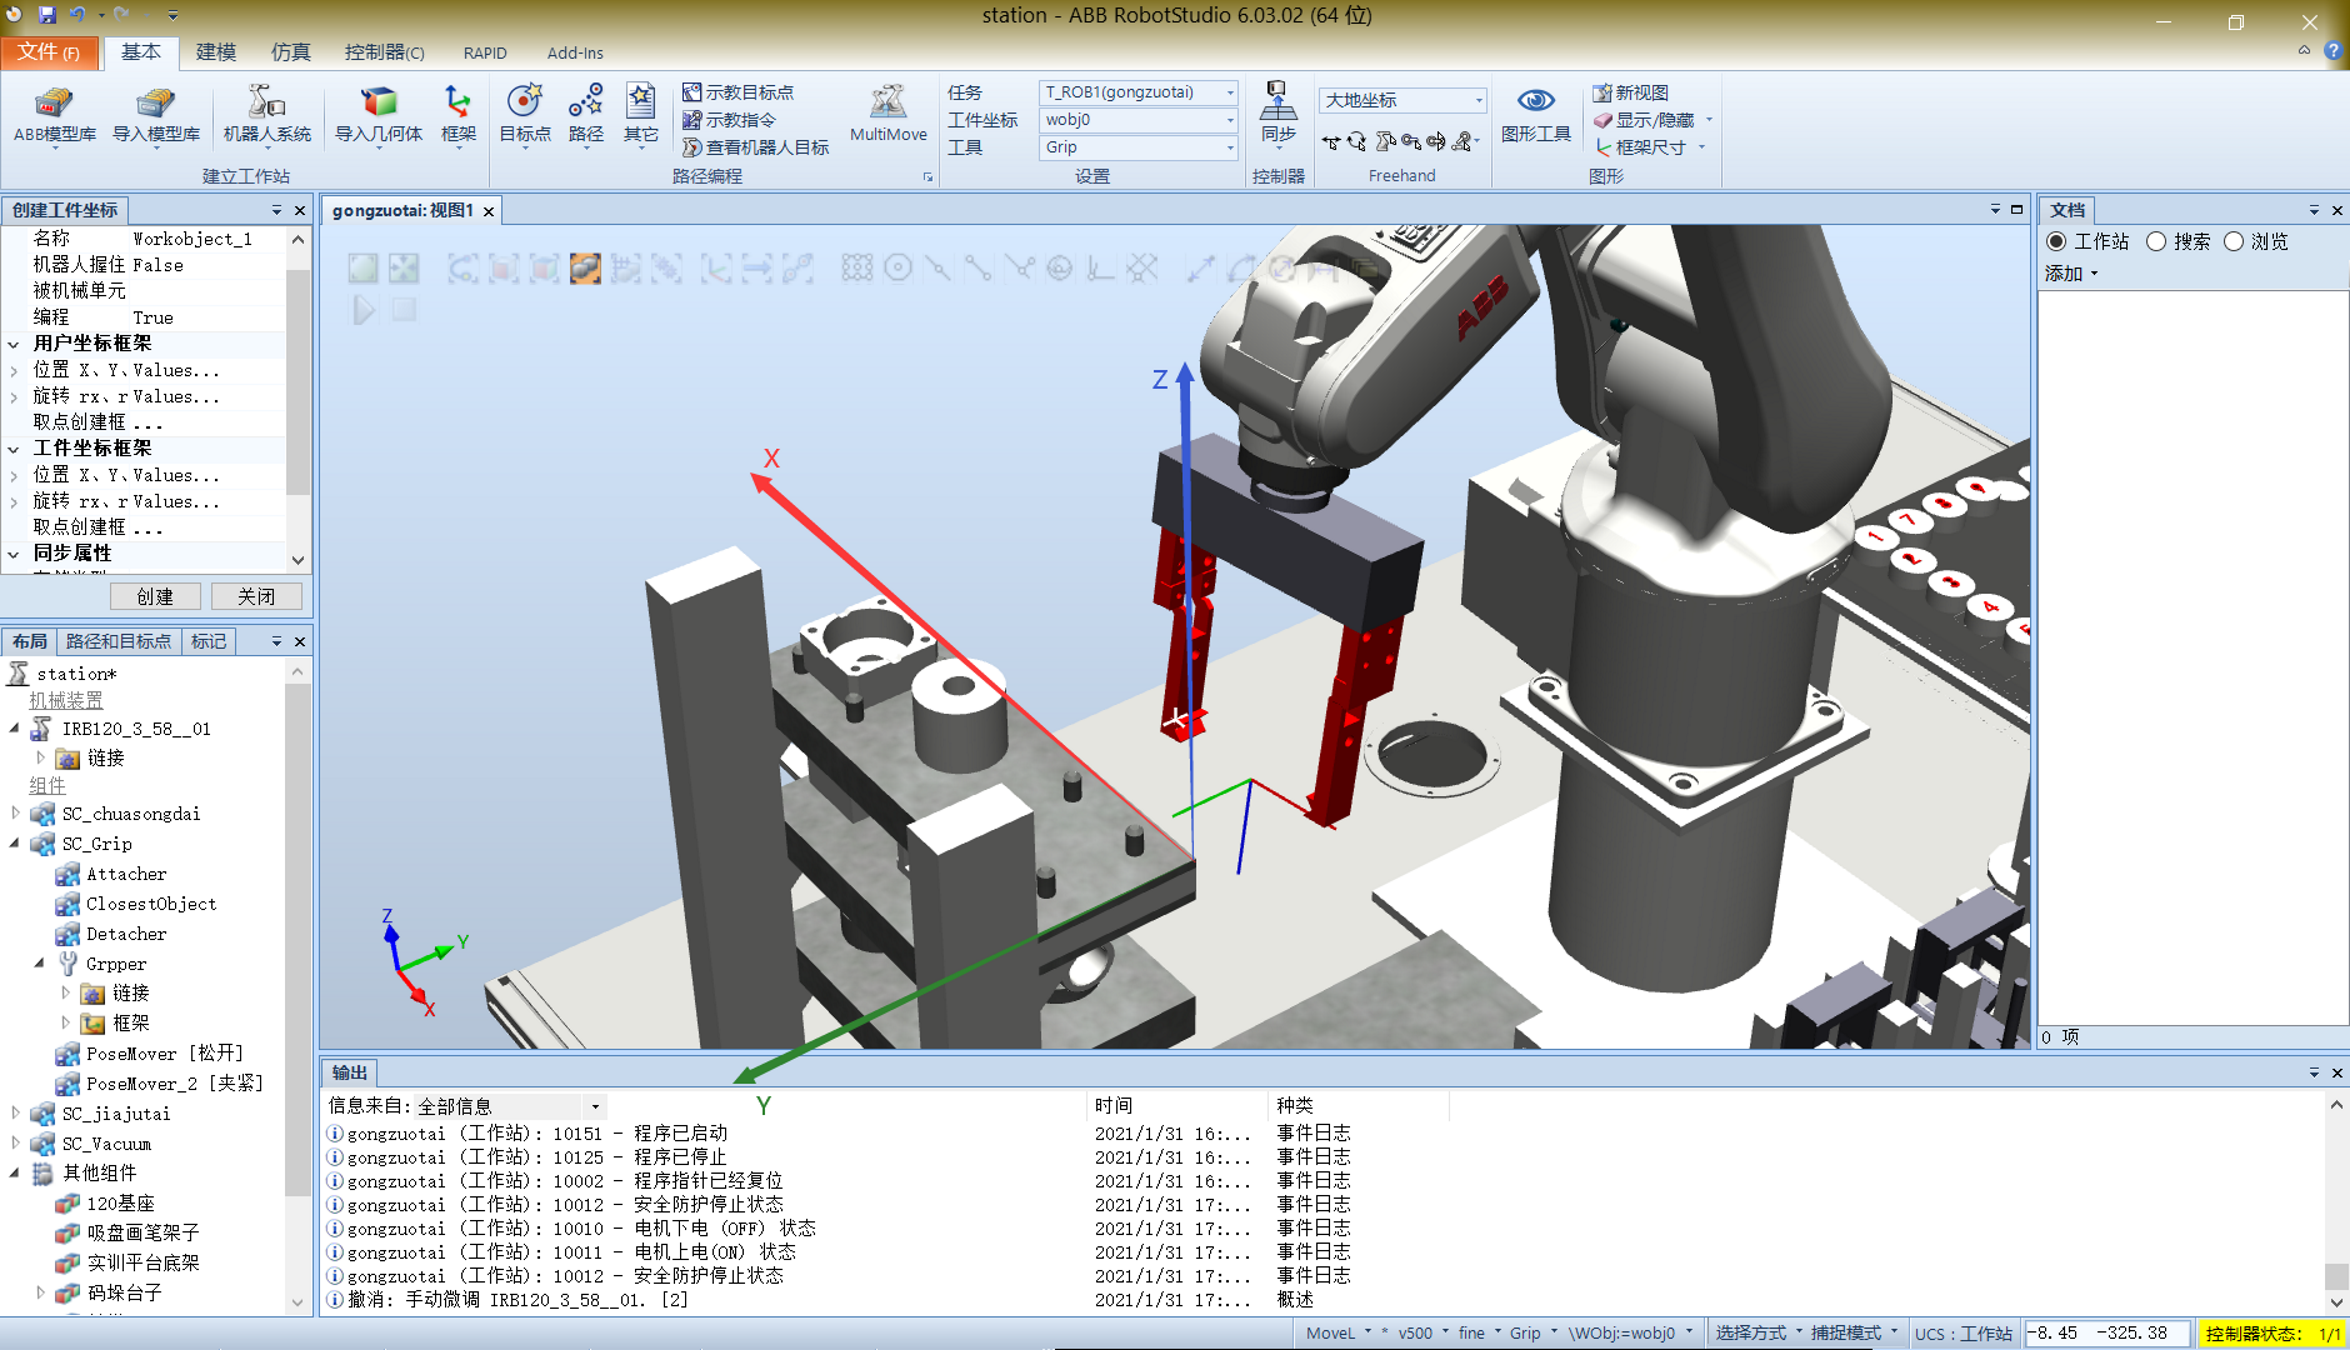Click the 创建 button to create workobject
This screenshot has height=1350, width=2350.
tap(156, 596)
